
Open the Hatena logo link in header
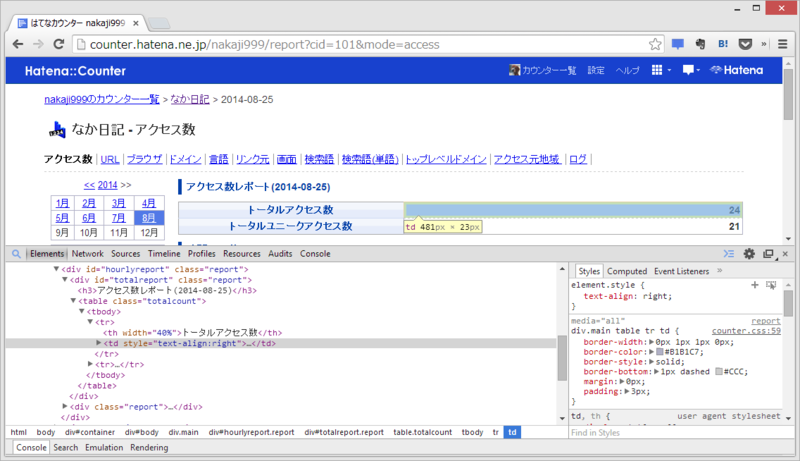pos(737,70)
